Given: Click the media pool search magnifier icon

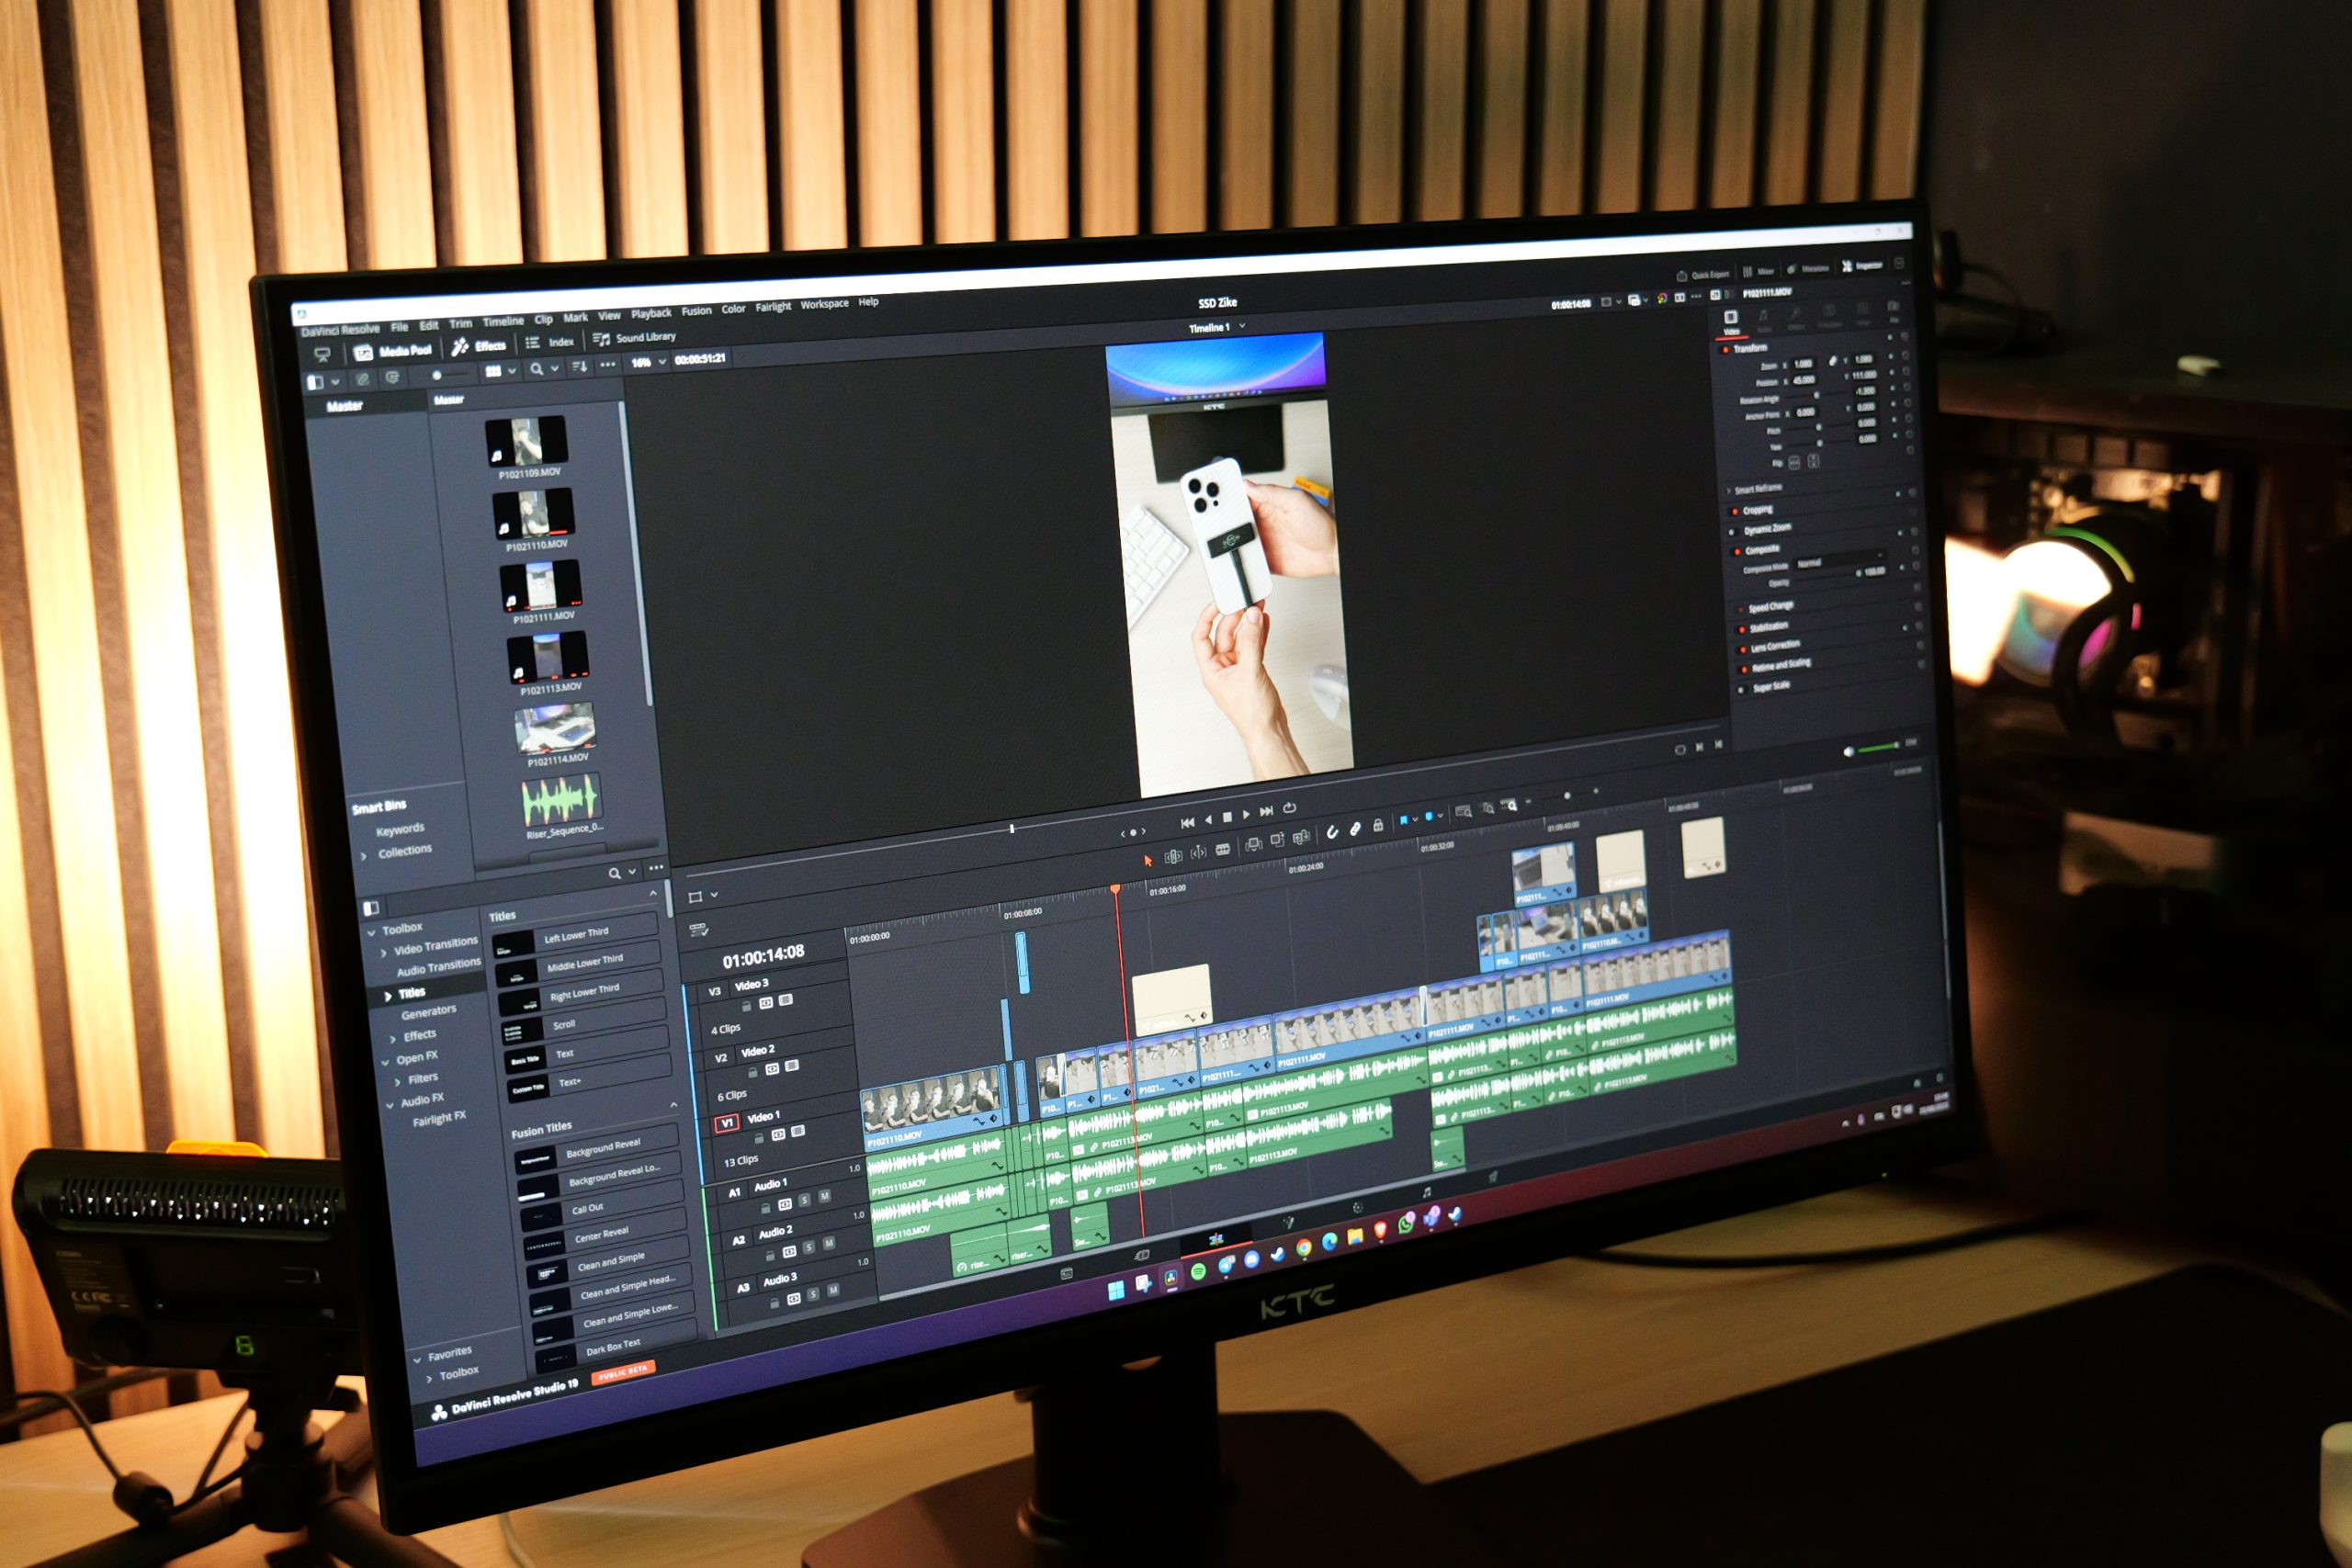Looking at the screenshot, I should click(537, 369).
